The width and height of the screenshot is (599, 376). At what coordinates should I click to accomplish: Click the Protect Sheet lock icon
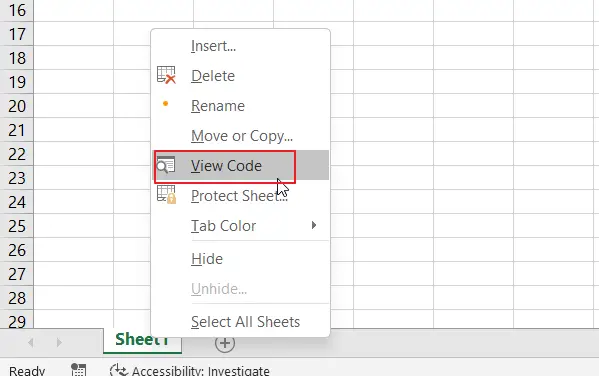pyautogui.click(x=166, y=195)
